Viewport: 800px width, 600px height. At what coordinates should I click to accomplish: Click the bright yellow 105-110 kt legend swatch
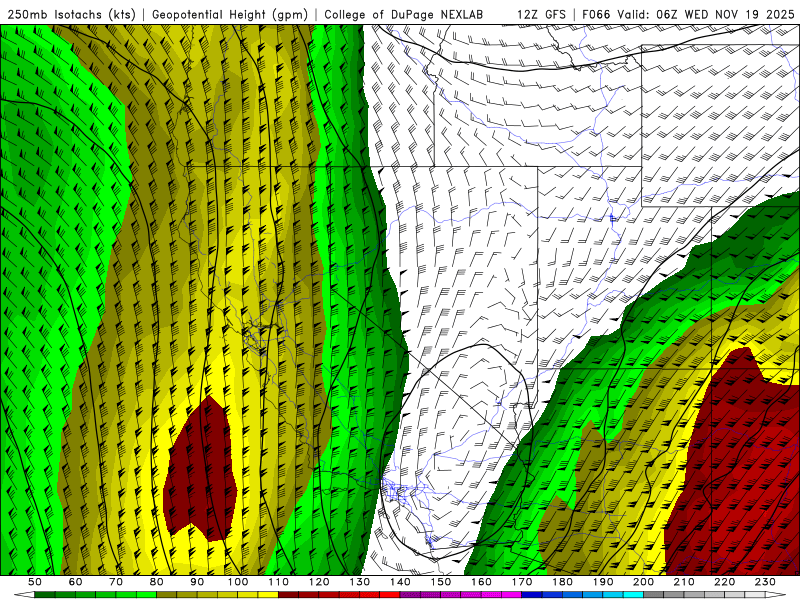click(268, 594)
